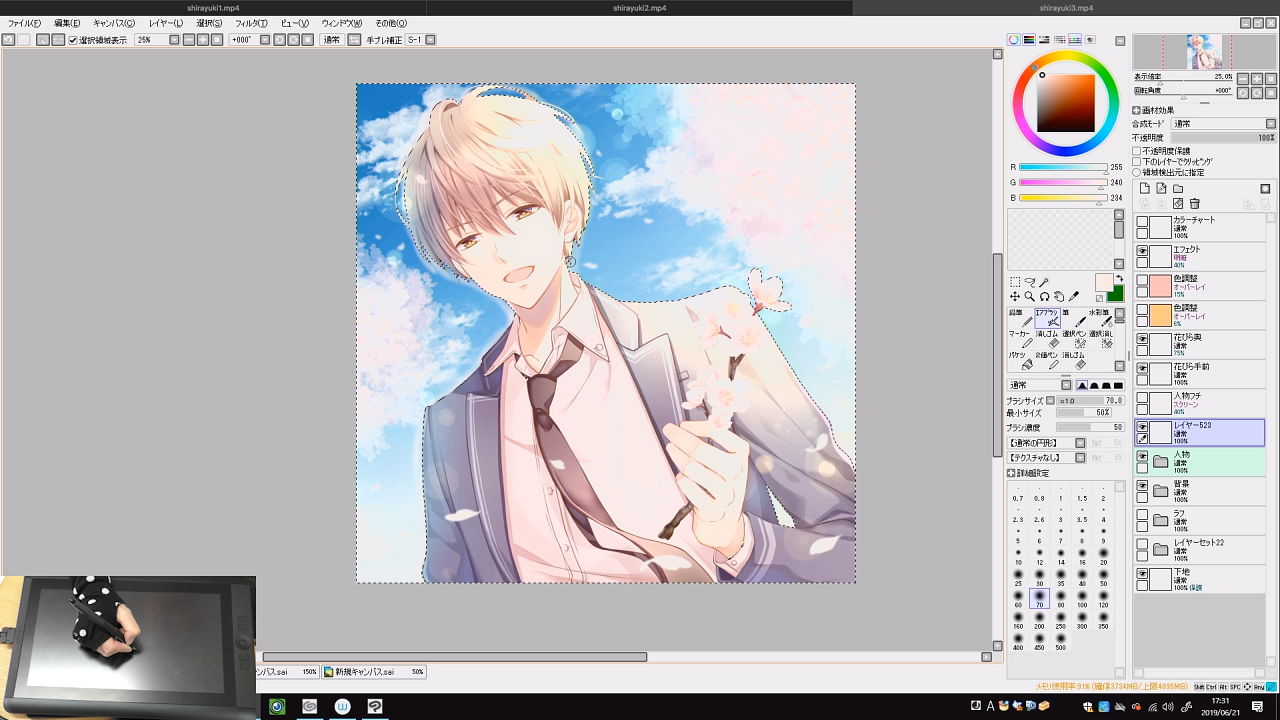Select the rectangular selection tool
Viewport: 1280px width, 720px height.
point(1015,283)
